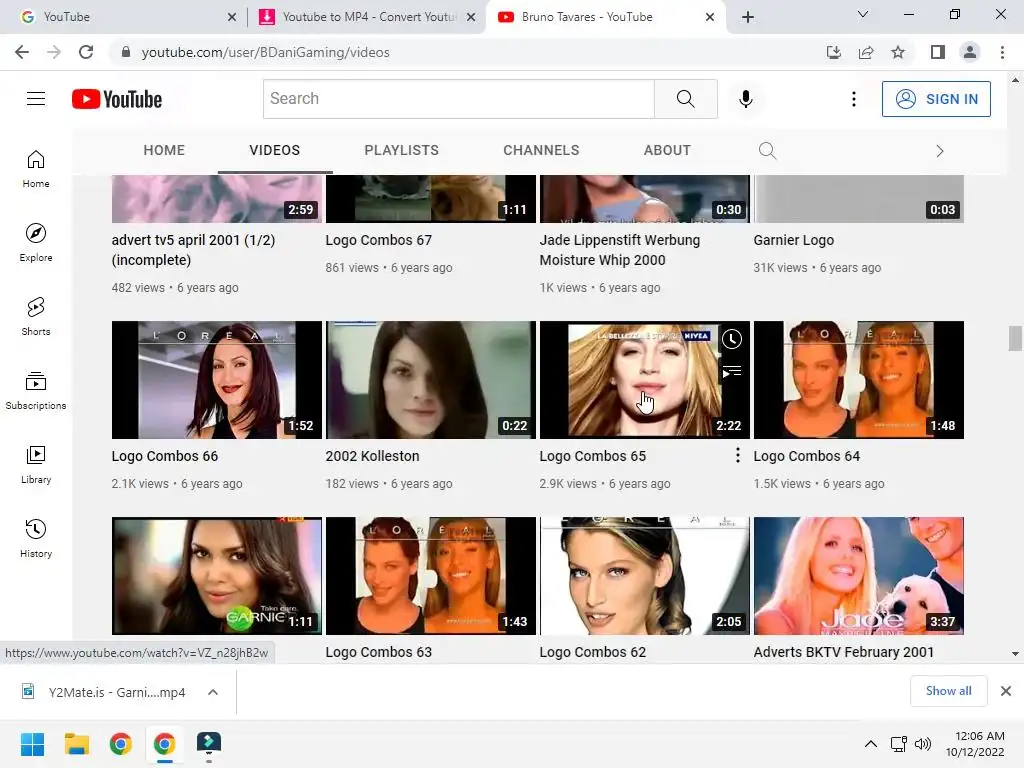Click the SIGN IN button
1024x768 pixels.
click(936, 99)
